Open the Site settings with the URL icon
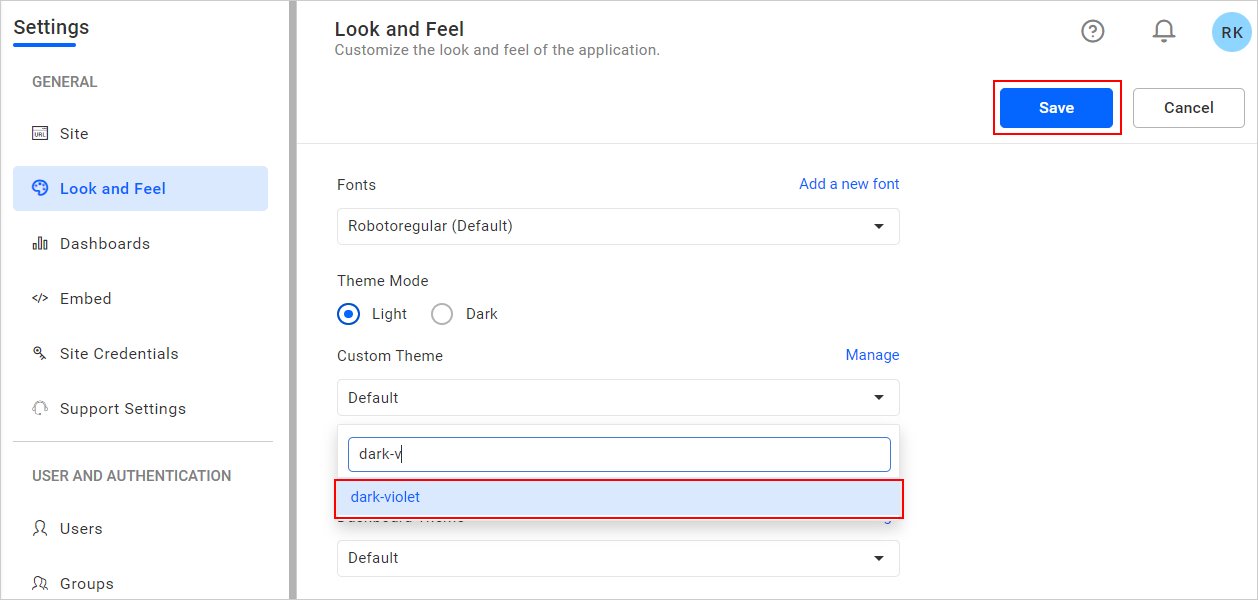Viewport: 1258px width, 600px height. tap(40, 133)
